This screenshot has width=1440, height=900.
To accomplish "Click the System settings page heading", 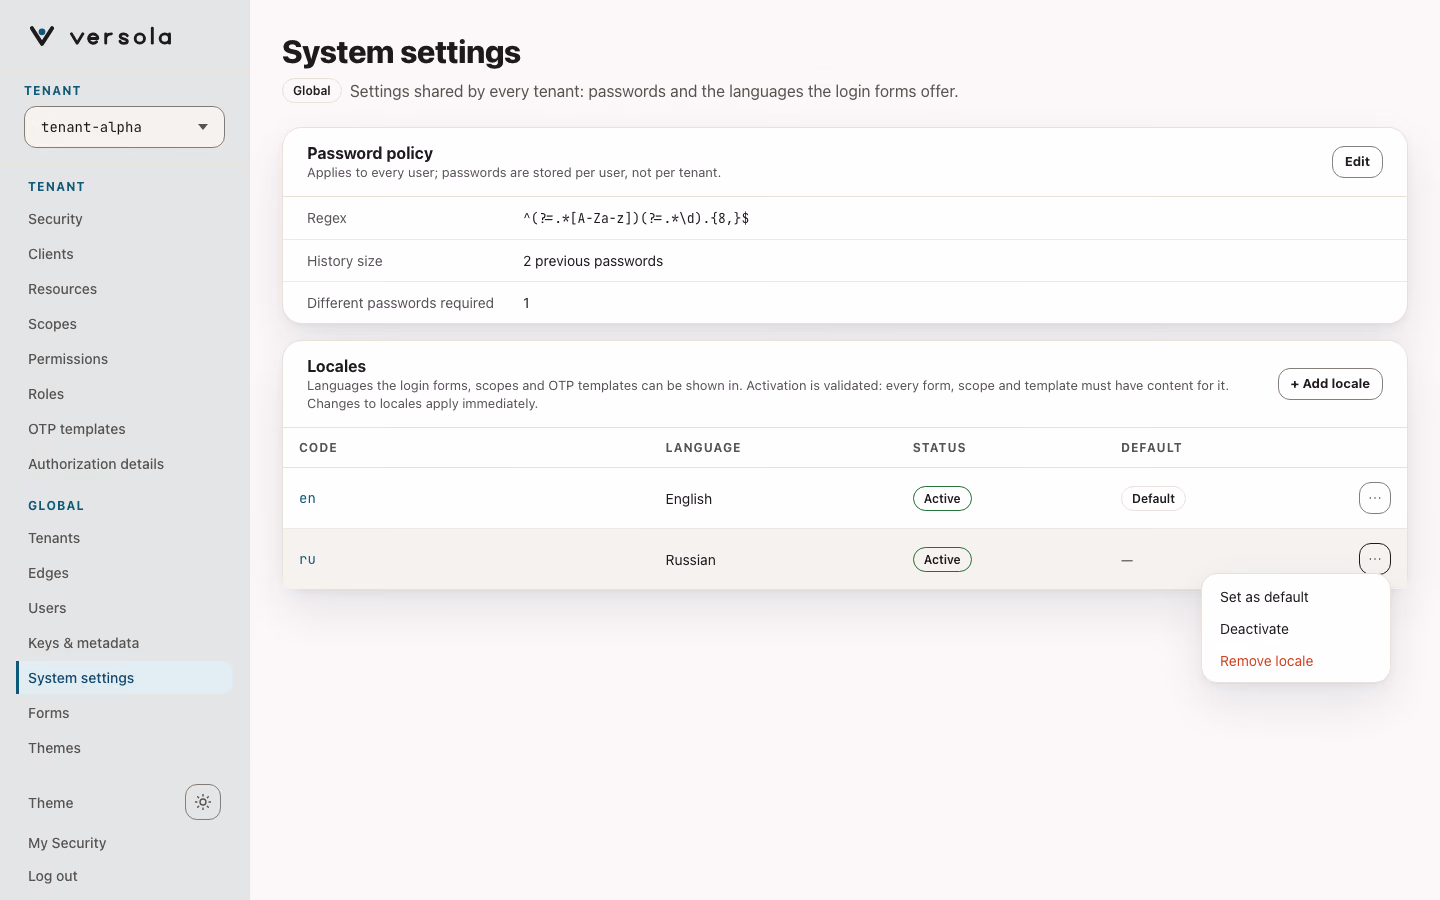I will pos(401,52).
